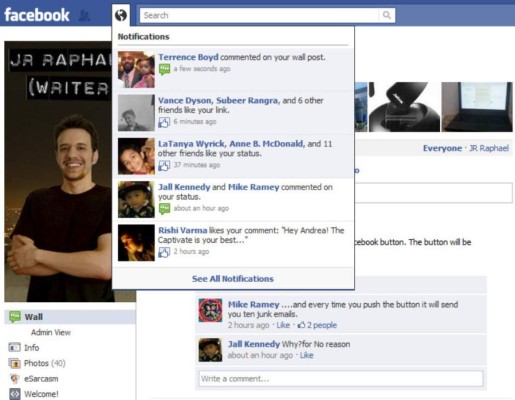Open Jall Kennedy's name in comment
The width and height of the screenshot is (515, 400).
click(x=254, y=344)
